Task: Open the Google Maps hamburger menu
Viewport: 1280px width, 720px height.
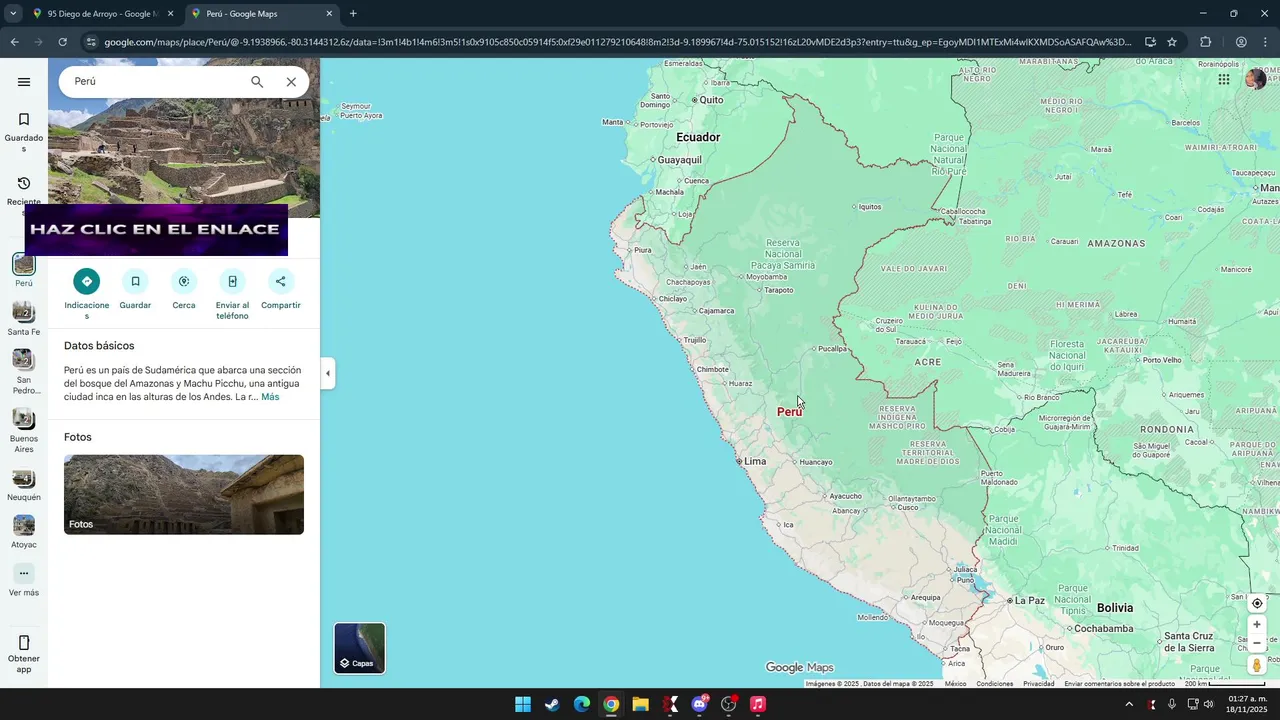Action: 24,82
